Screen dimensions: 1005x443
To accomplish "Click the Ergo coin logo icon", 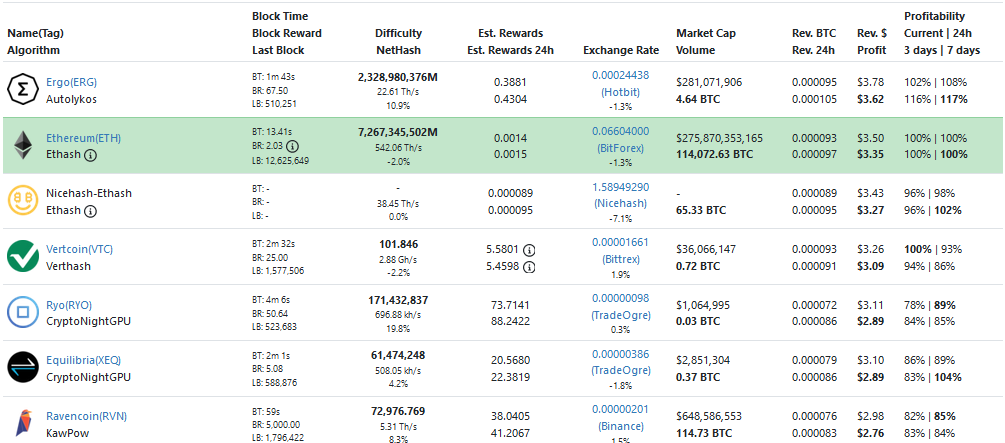I will click(x=22, y=90).
